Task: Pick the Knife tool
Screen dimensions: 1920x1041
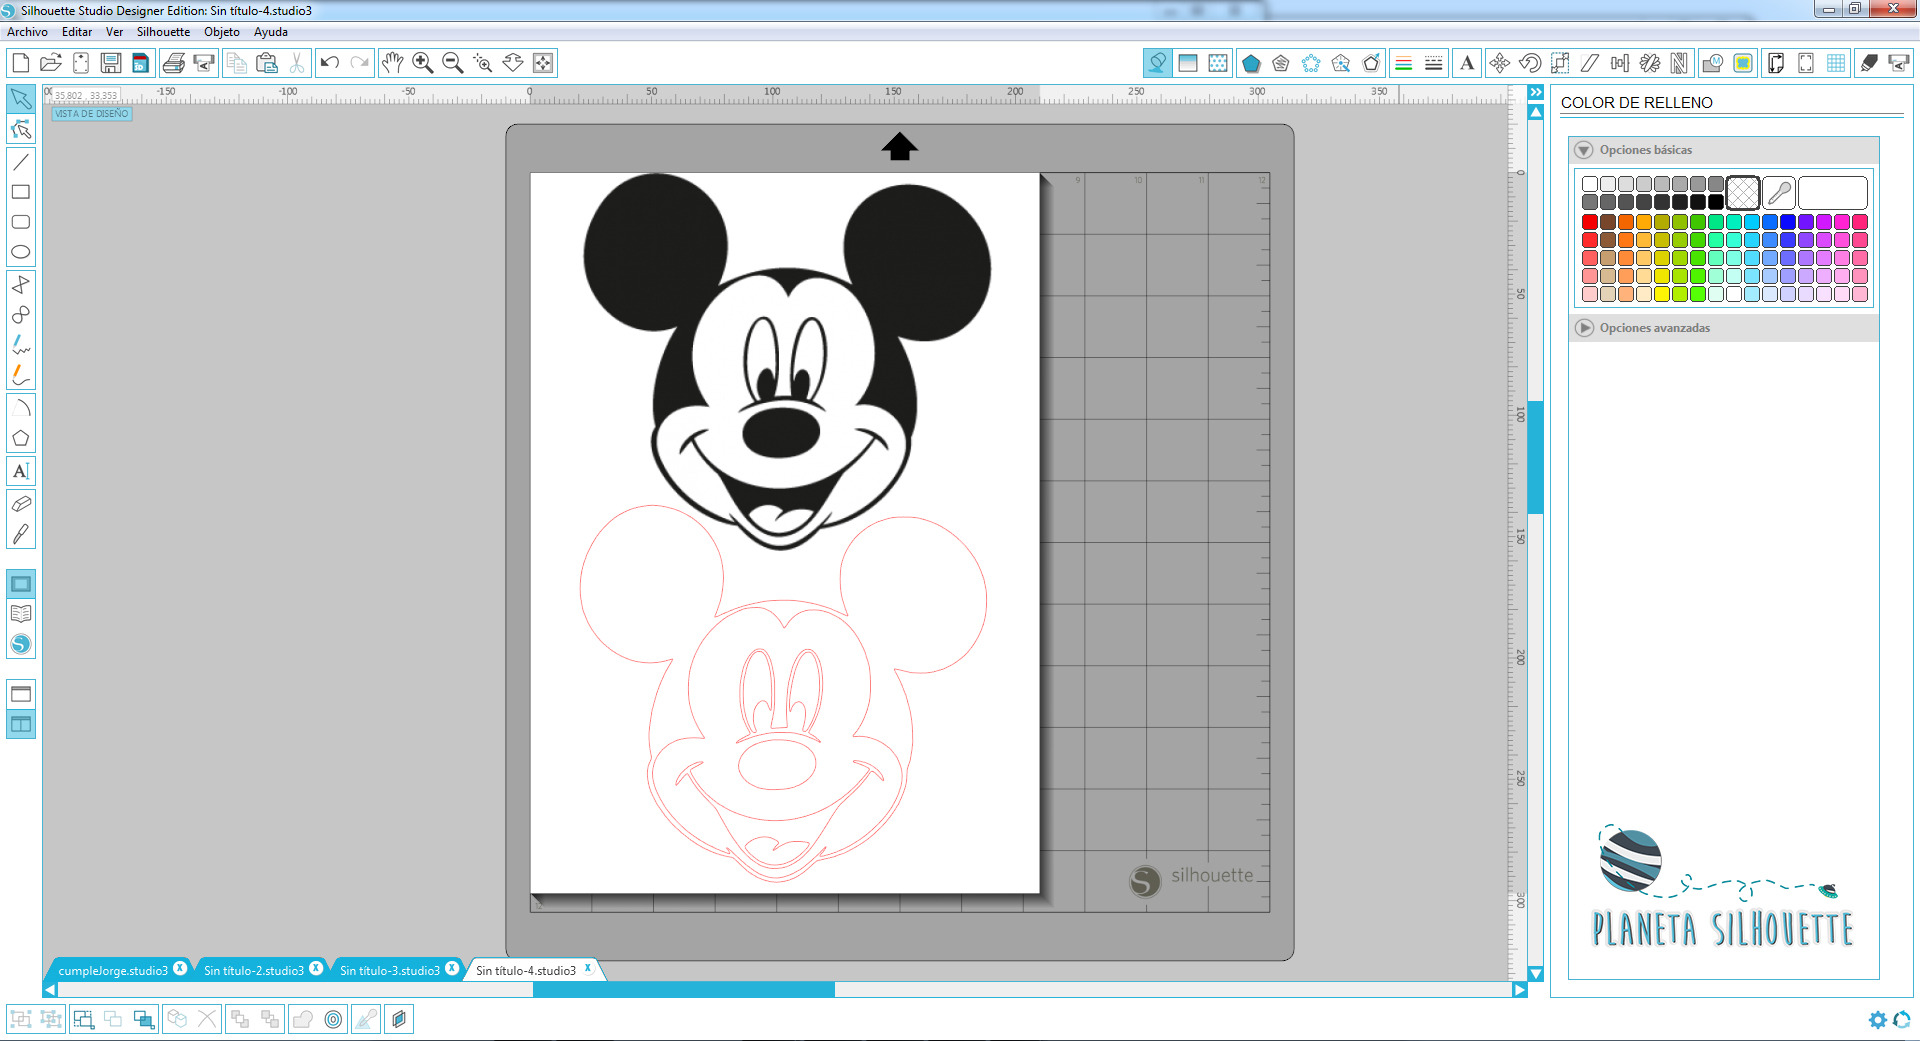Action: pos(21,534)
